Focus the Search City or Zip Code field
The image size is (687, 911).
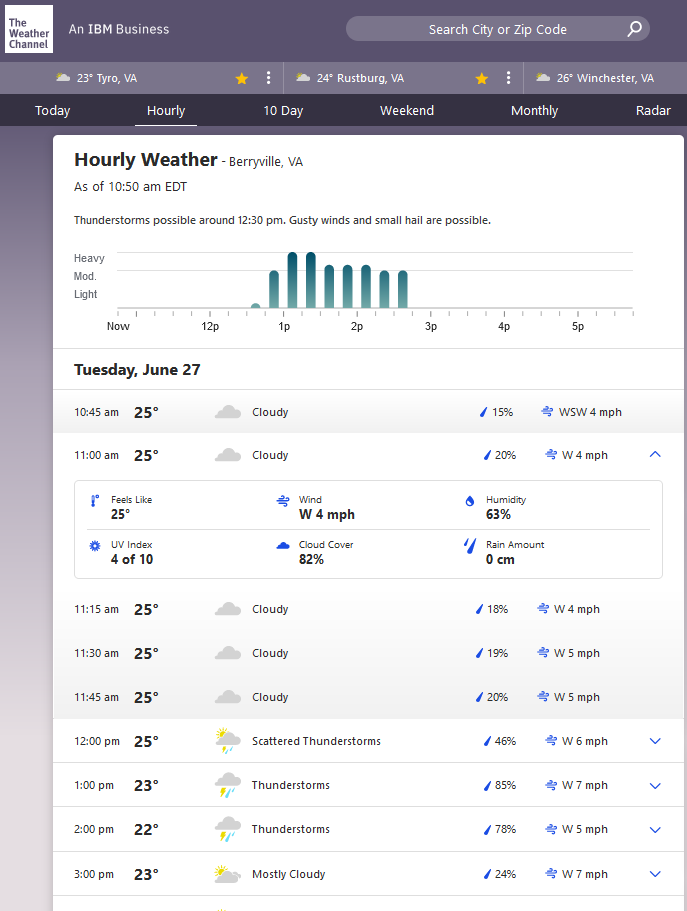pyautogui.click(x=498, y=28)
